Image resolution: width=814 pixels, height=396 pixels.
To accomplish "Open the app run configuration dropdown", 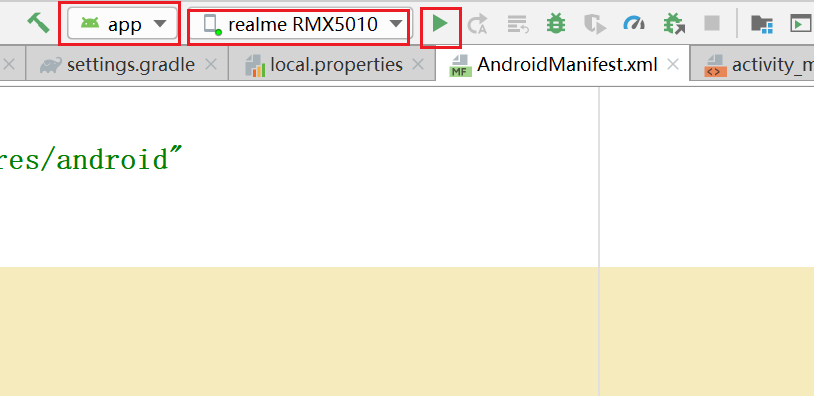I will pyautogui.click(x=123, y=24).
